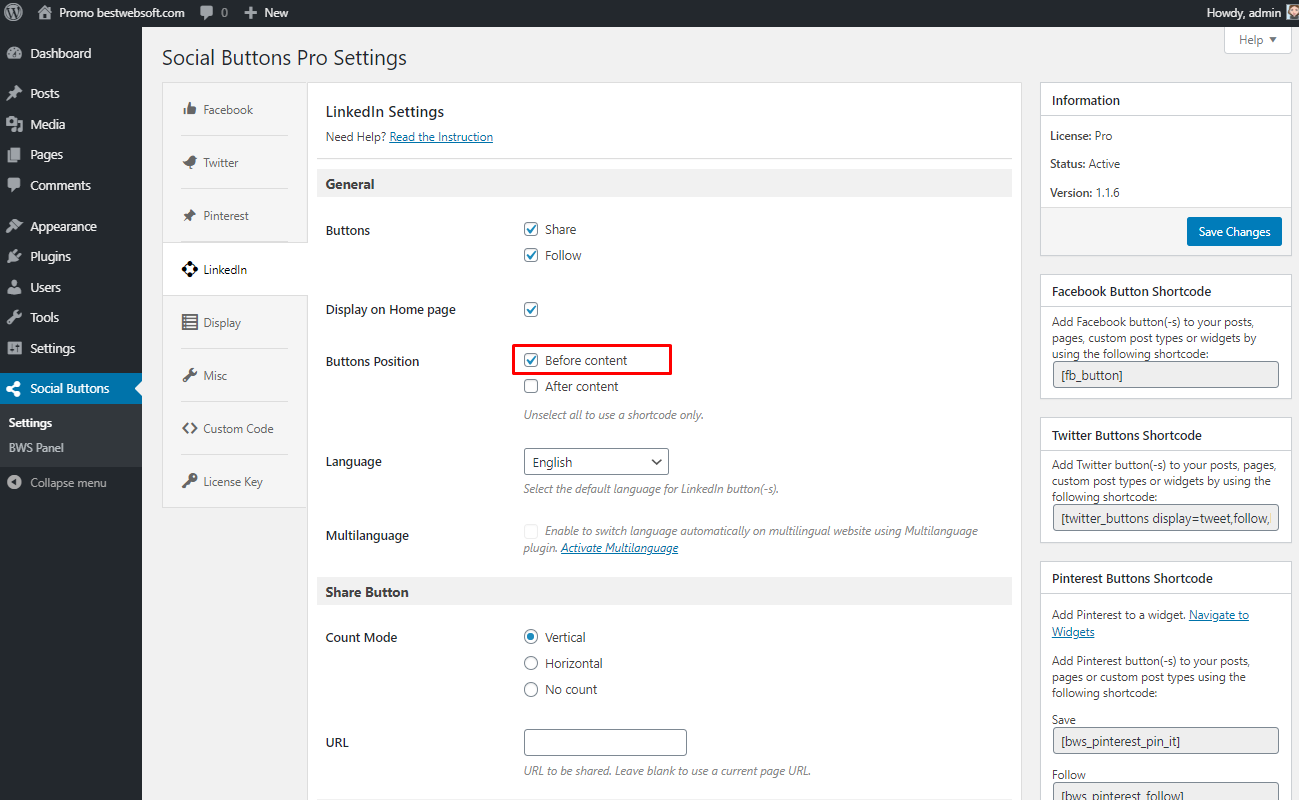Uncheck the Follow button checkbox
Image resolution: width=1299 pixels, height=800 pixels.
click(x=531, y=255)
